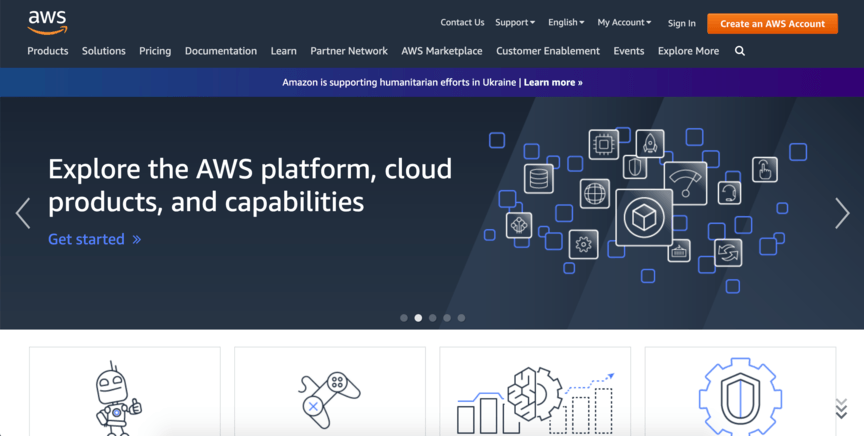Open the Solutions menu

coord(104,51)
